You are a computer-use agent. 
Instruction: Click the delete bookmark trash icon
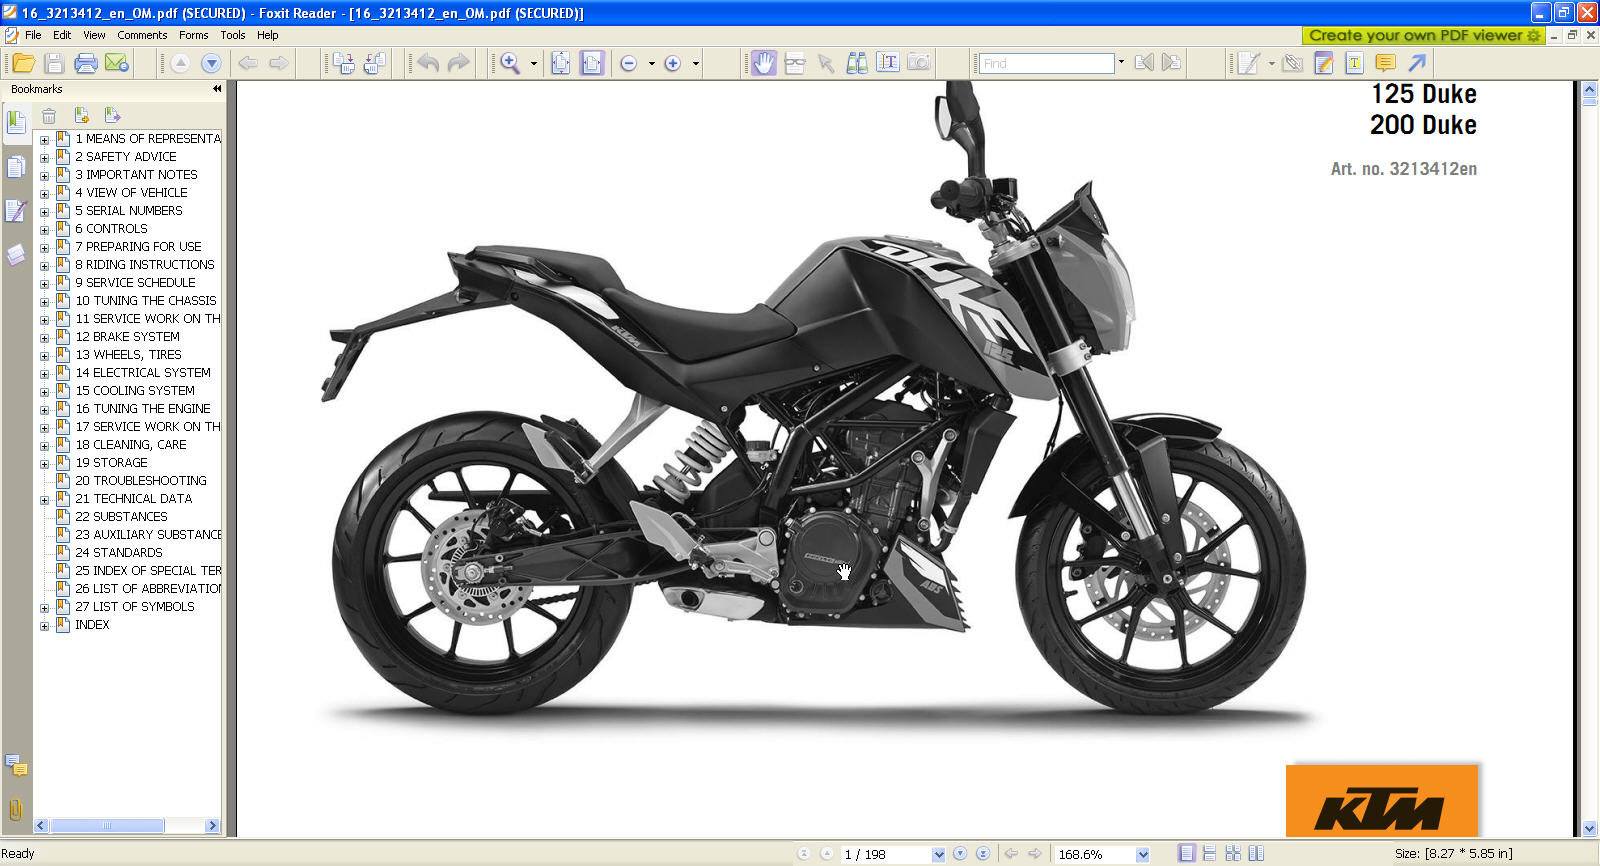[x=49, y=116]
